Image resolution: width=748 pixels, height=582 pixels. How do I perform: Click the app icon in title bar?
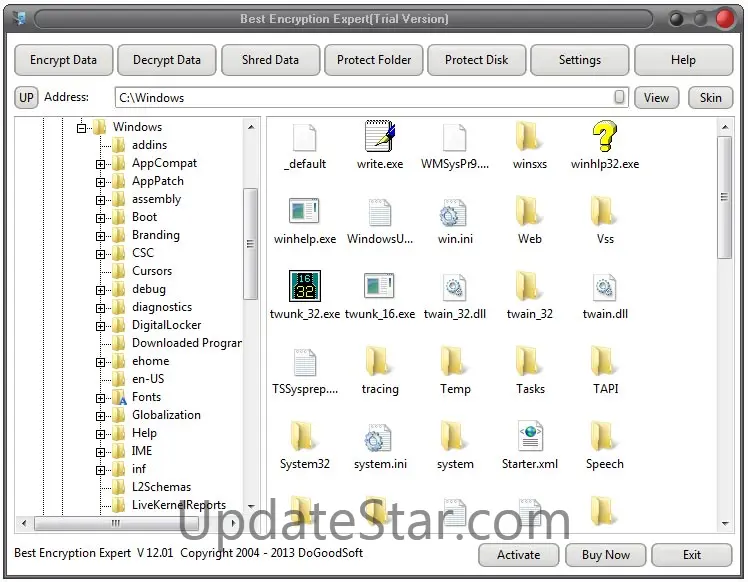[x=20, y=19]
